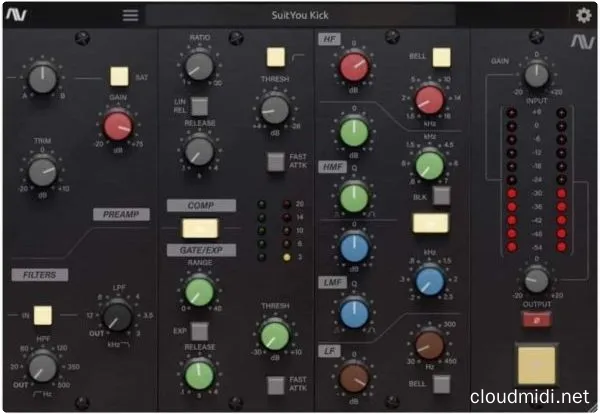This screenshot has width=600, height=414.
Task: Click the LMF blue gain knob
Action: coord(354,248)
